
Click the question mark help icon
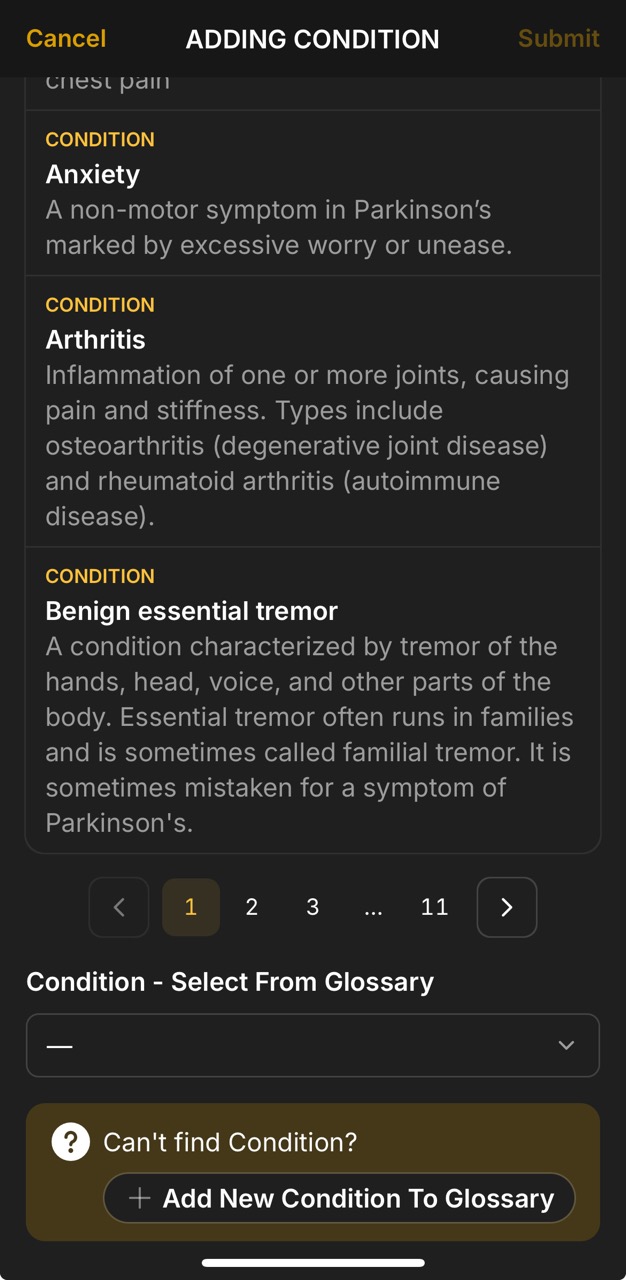(x=70, y=1141)
